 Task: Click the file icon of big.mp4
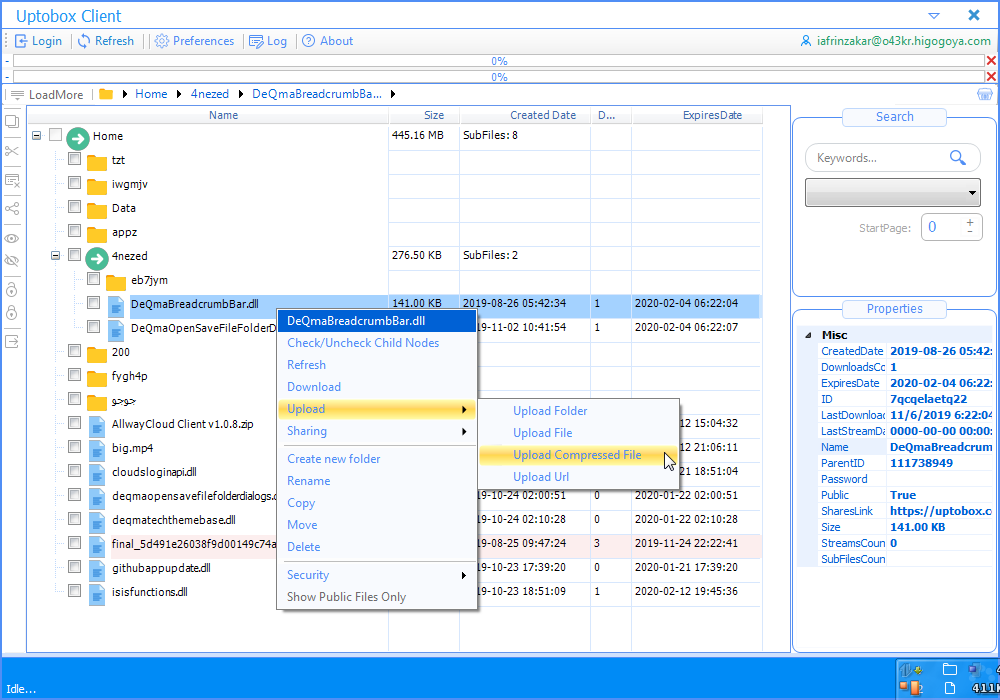(97, 449)
